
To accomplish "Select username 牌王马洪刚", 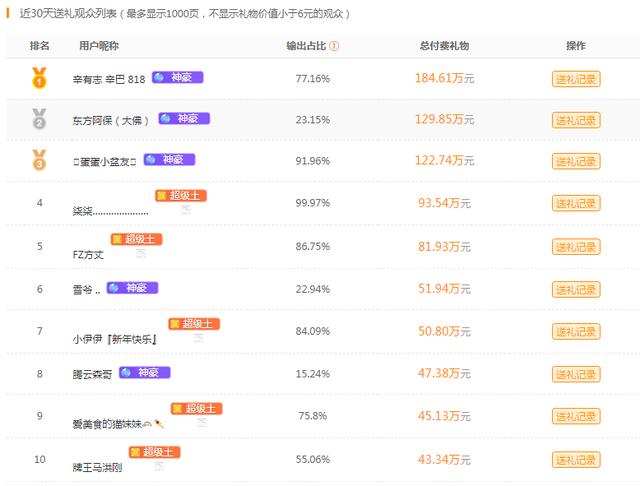I will point(98,467).
